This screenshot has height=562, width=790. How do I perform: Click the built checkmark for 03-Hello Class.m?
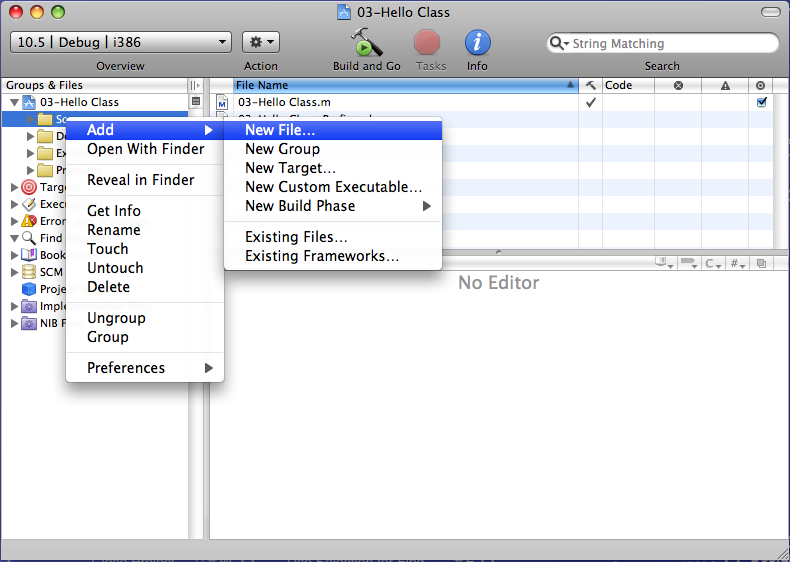[x=591, y=102]
